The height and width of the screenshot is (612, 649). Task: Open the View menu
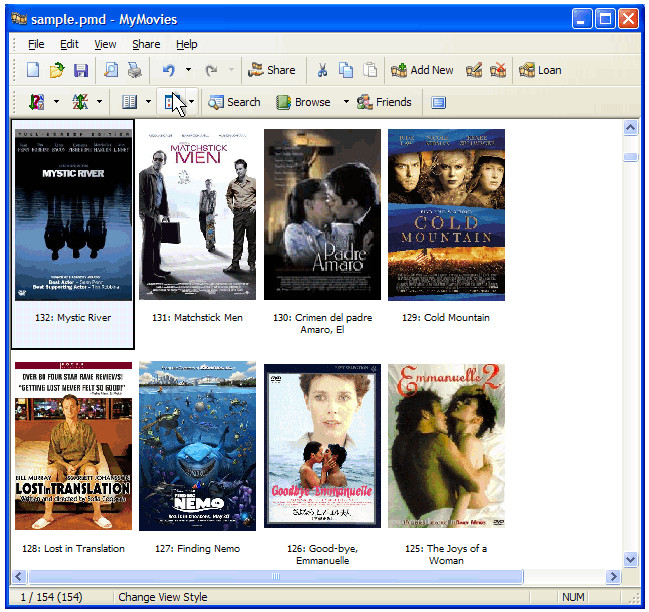(x=105, y=44)
